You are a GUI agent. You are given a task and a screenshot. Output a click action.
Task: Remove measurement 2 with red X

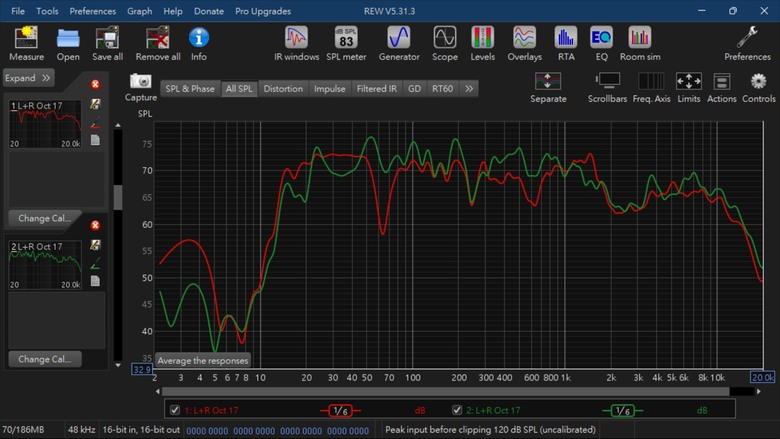(x=95, y=225)
